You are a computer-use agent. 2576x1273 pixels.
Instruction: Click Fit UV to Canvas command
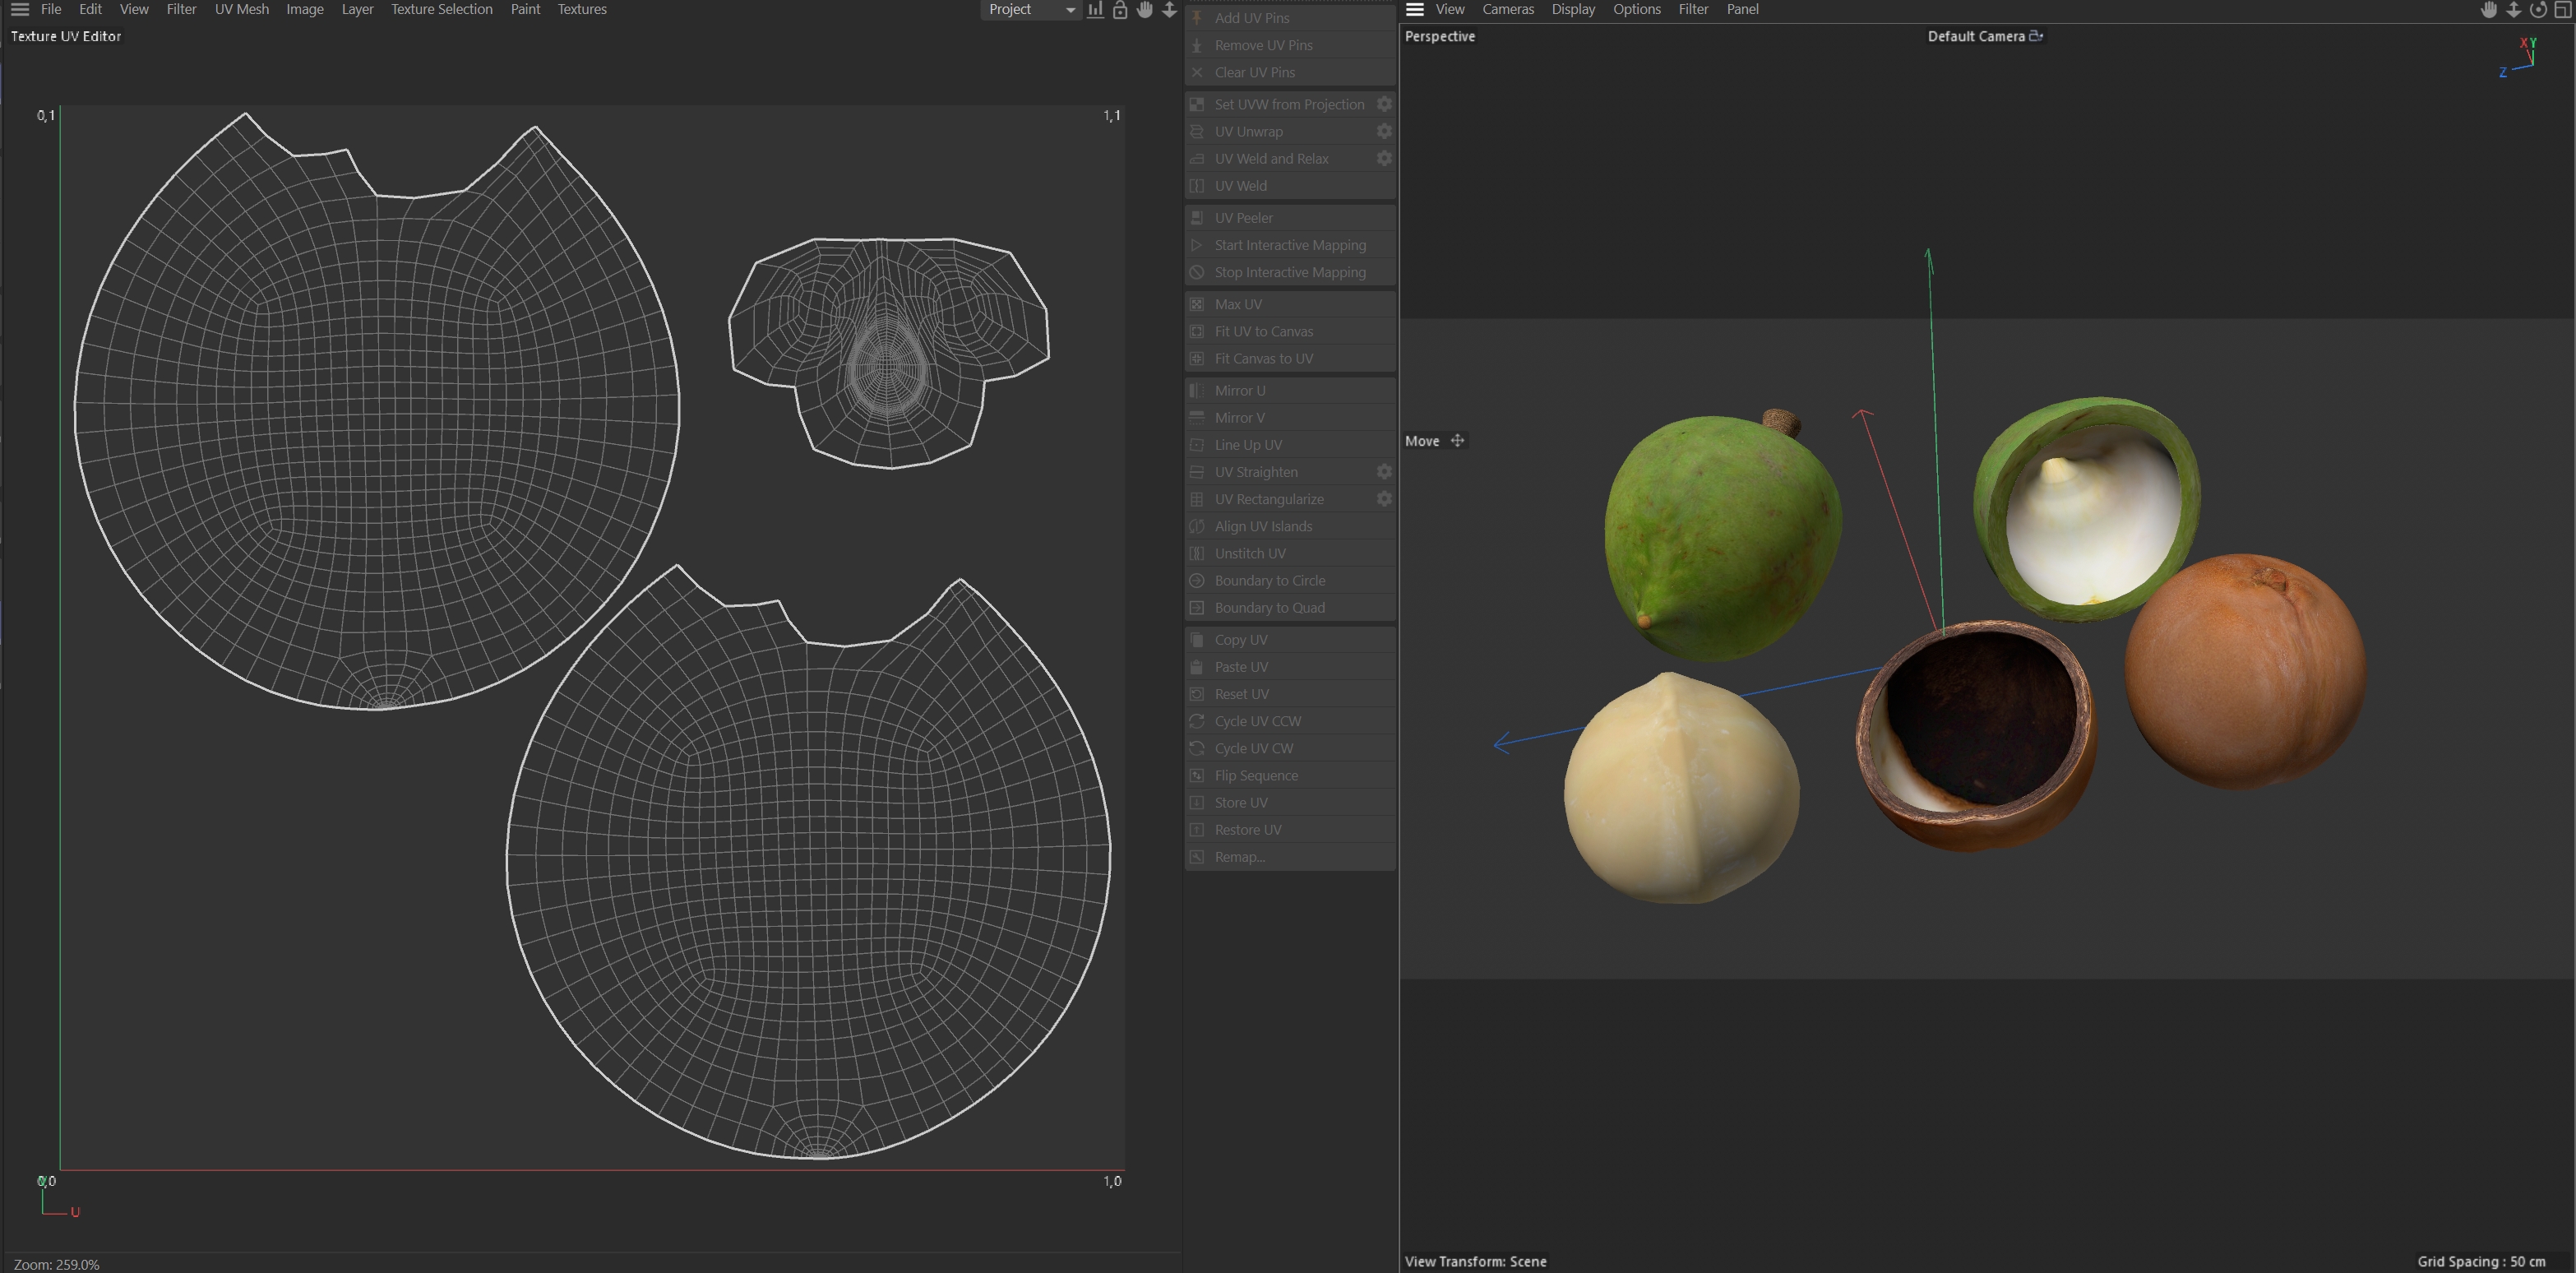pyautogui.click(x=1263, y=331)
